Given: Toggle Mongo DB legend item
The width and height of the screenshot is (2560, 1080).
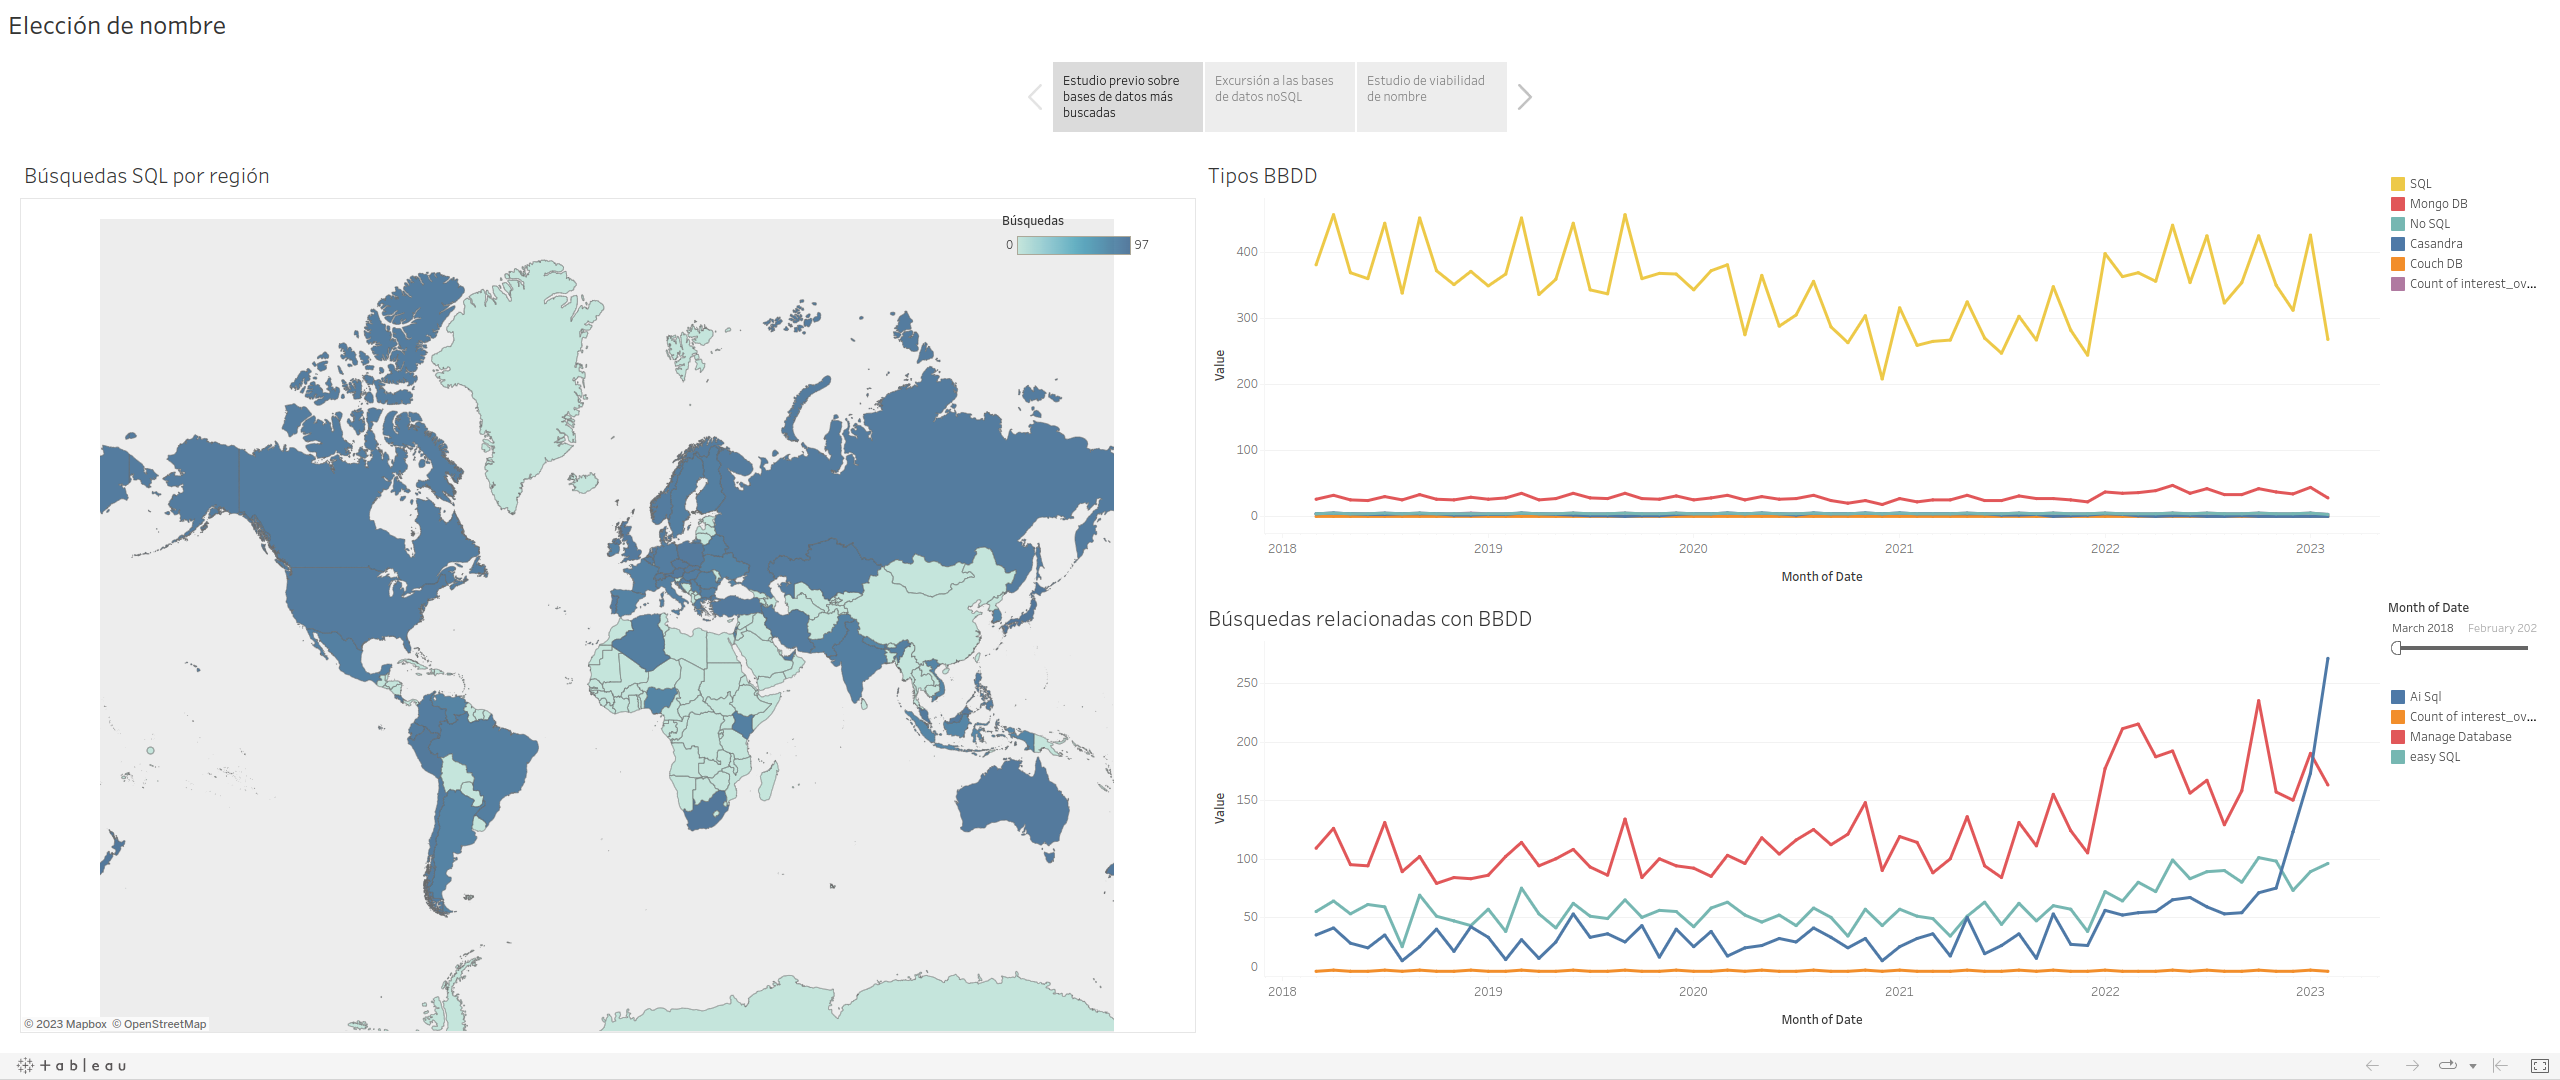Looking at the screenshot, I should pos(2438,204).
